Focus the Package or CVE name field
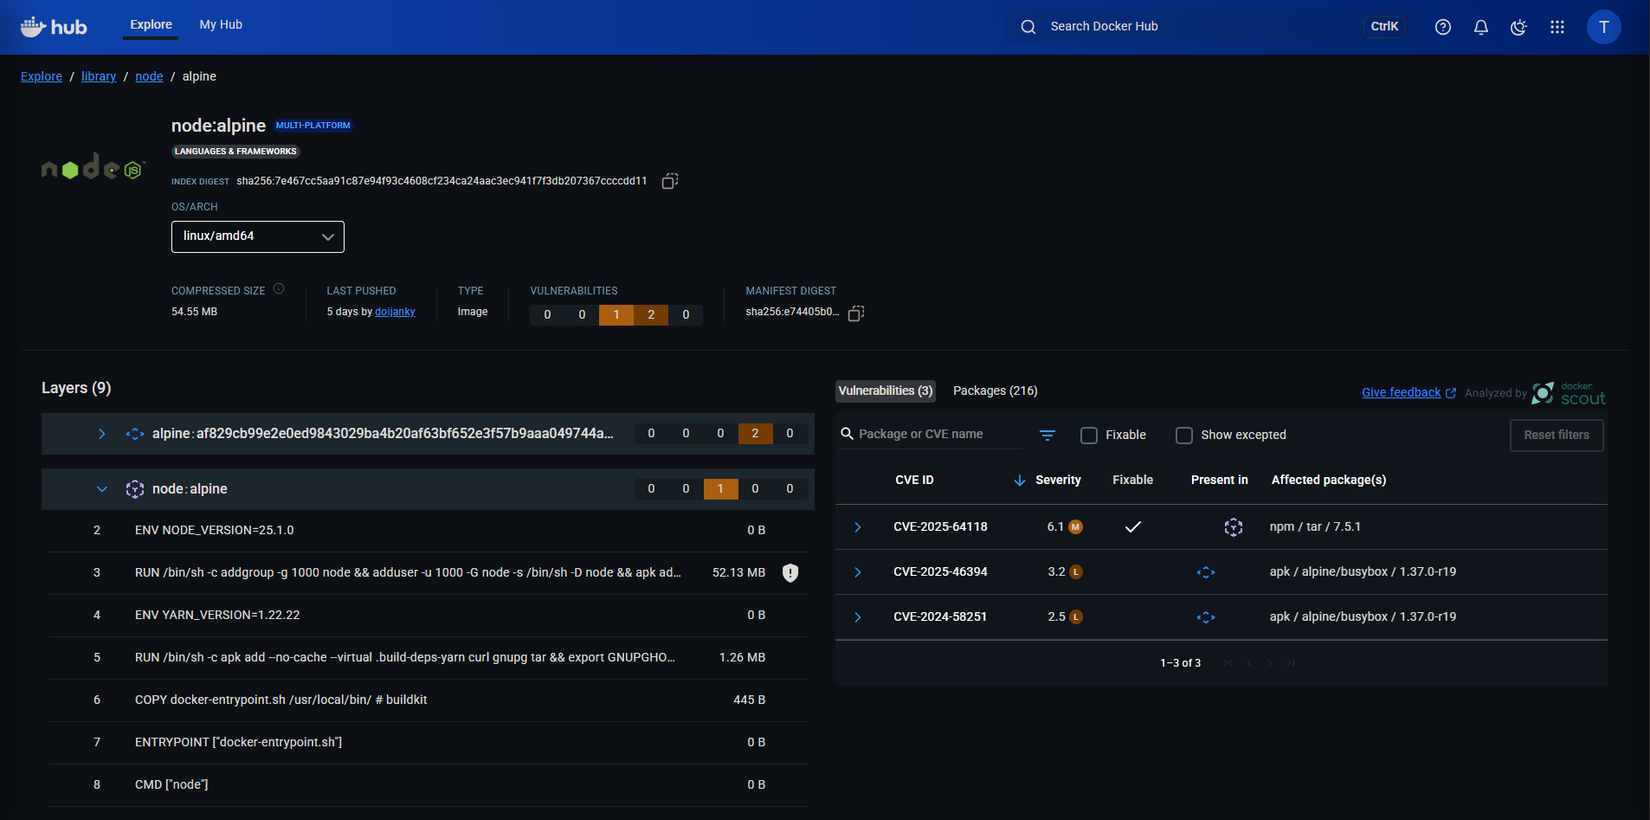The width and height of the screenshot is (1650, 820). click(931, 434)
